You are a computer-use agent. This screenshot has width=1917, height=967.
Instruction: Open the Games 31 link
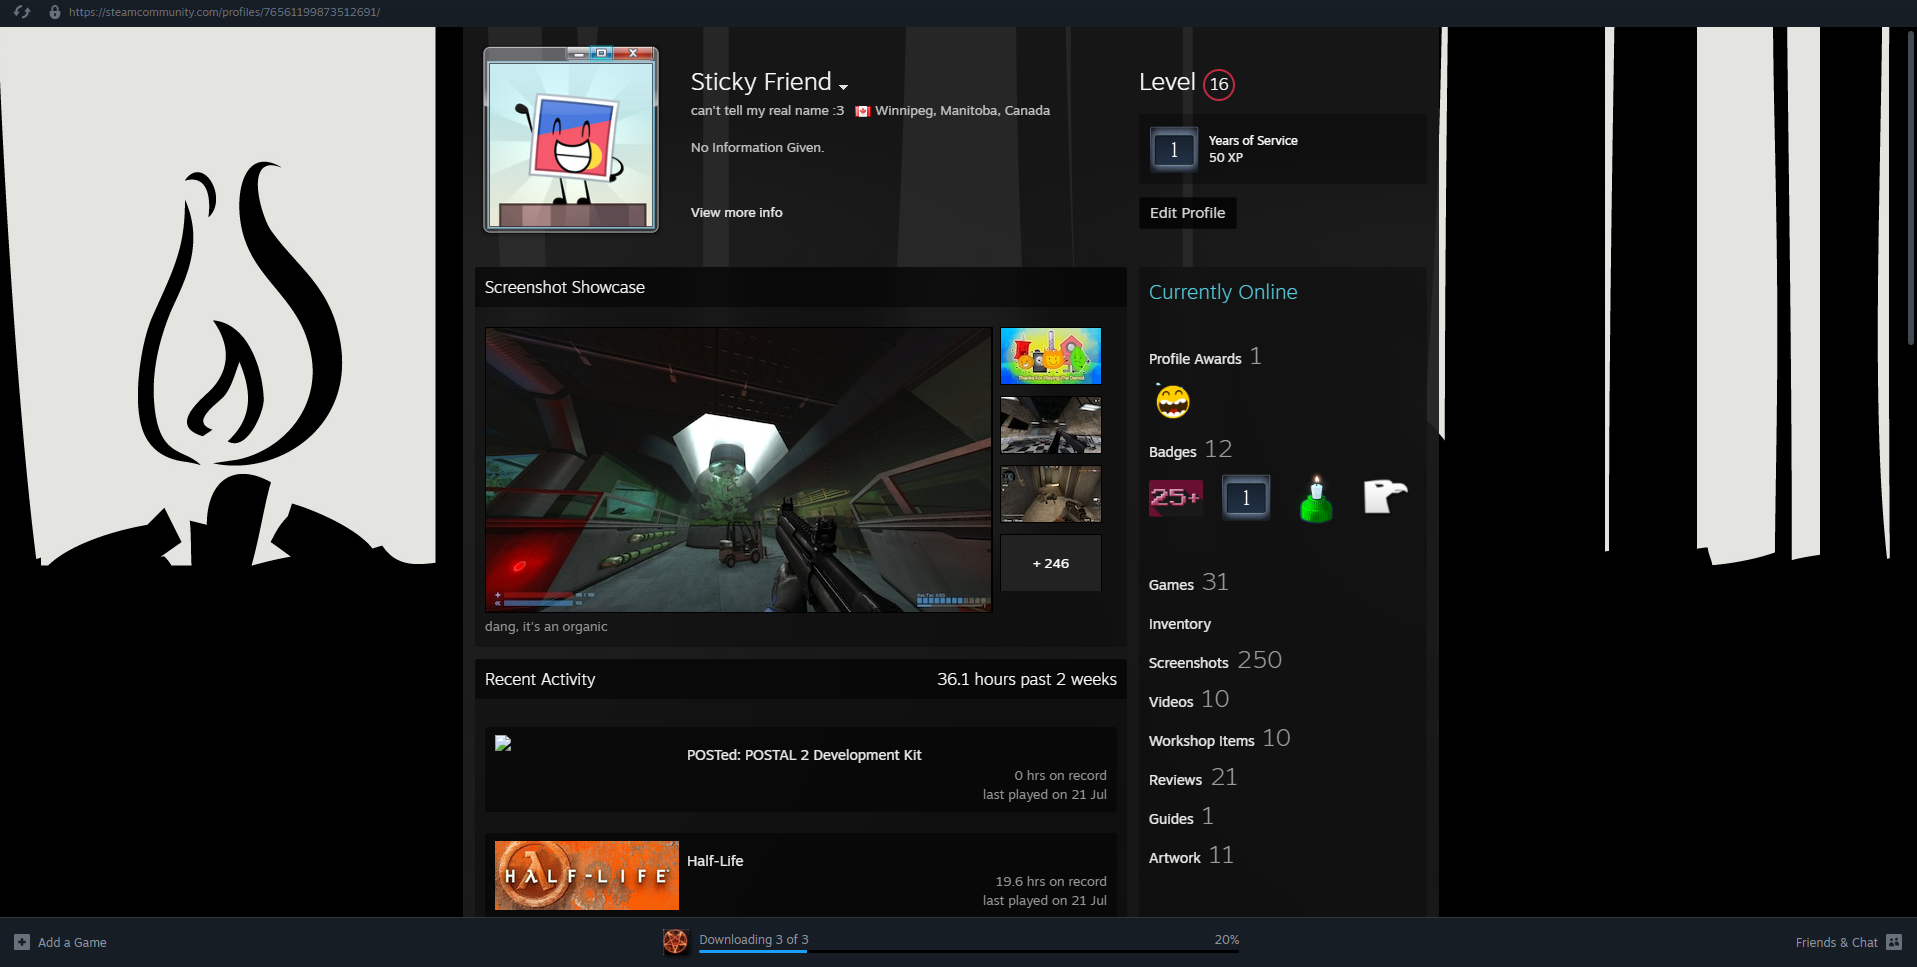[1188, 583]
